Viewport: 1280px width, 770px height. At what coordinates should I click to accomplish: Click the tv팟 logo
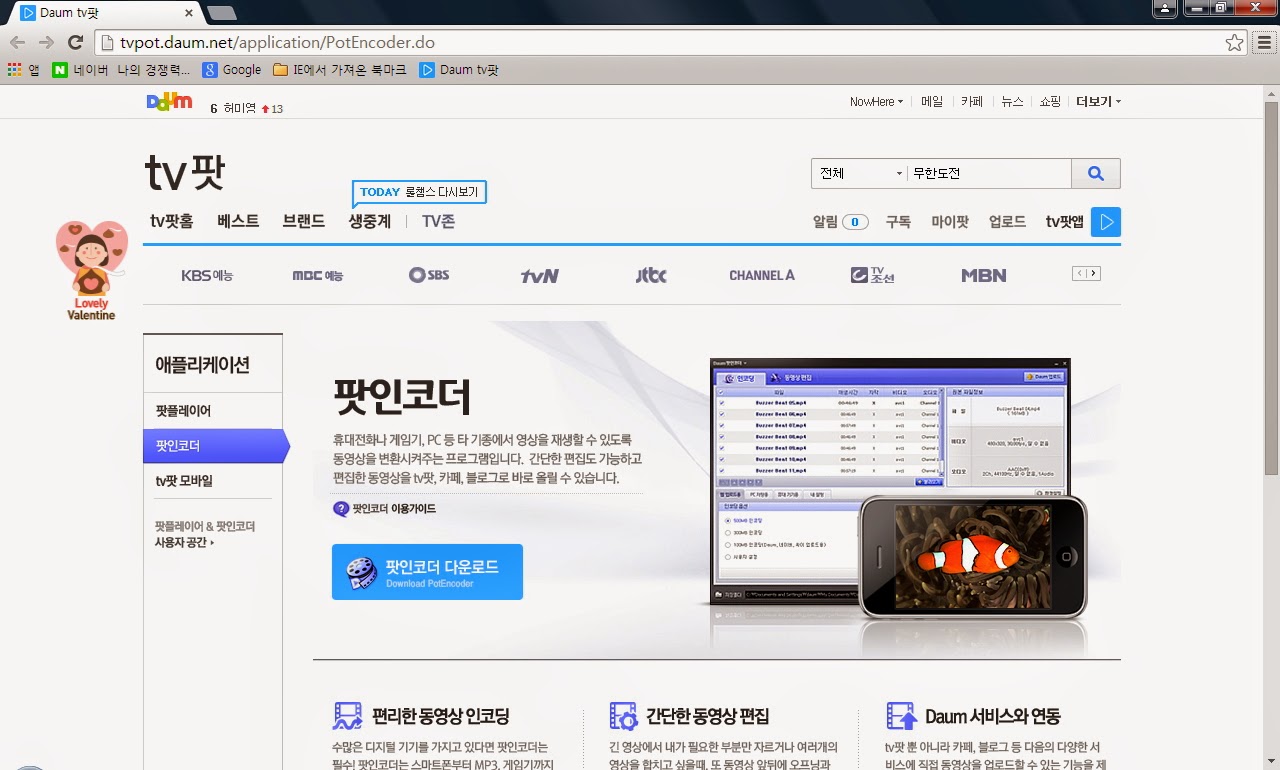185,173
